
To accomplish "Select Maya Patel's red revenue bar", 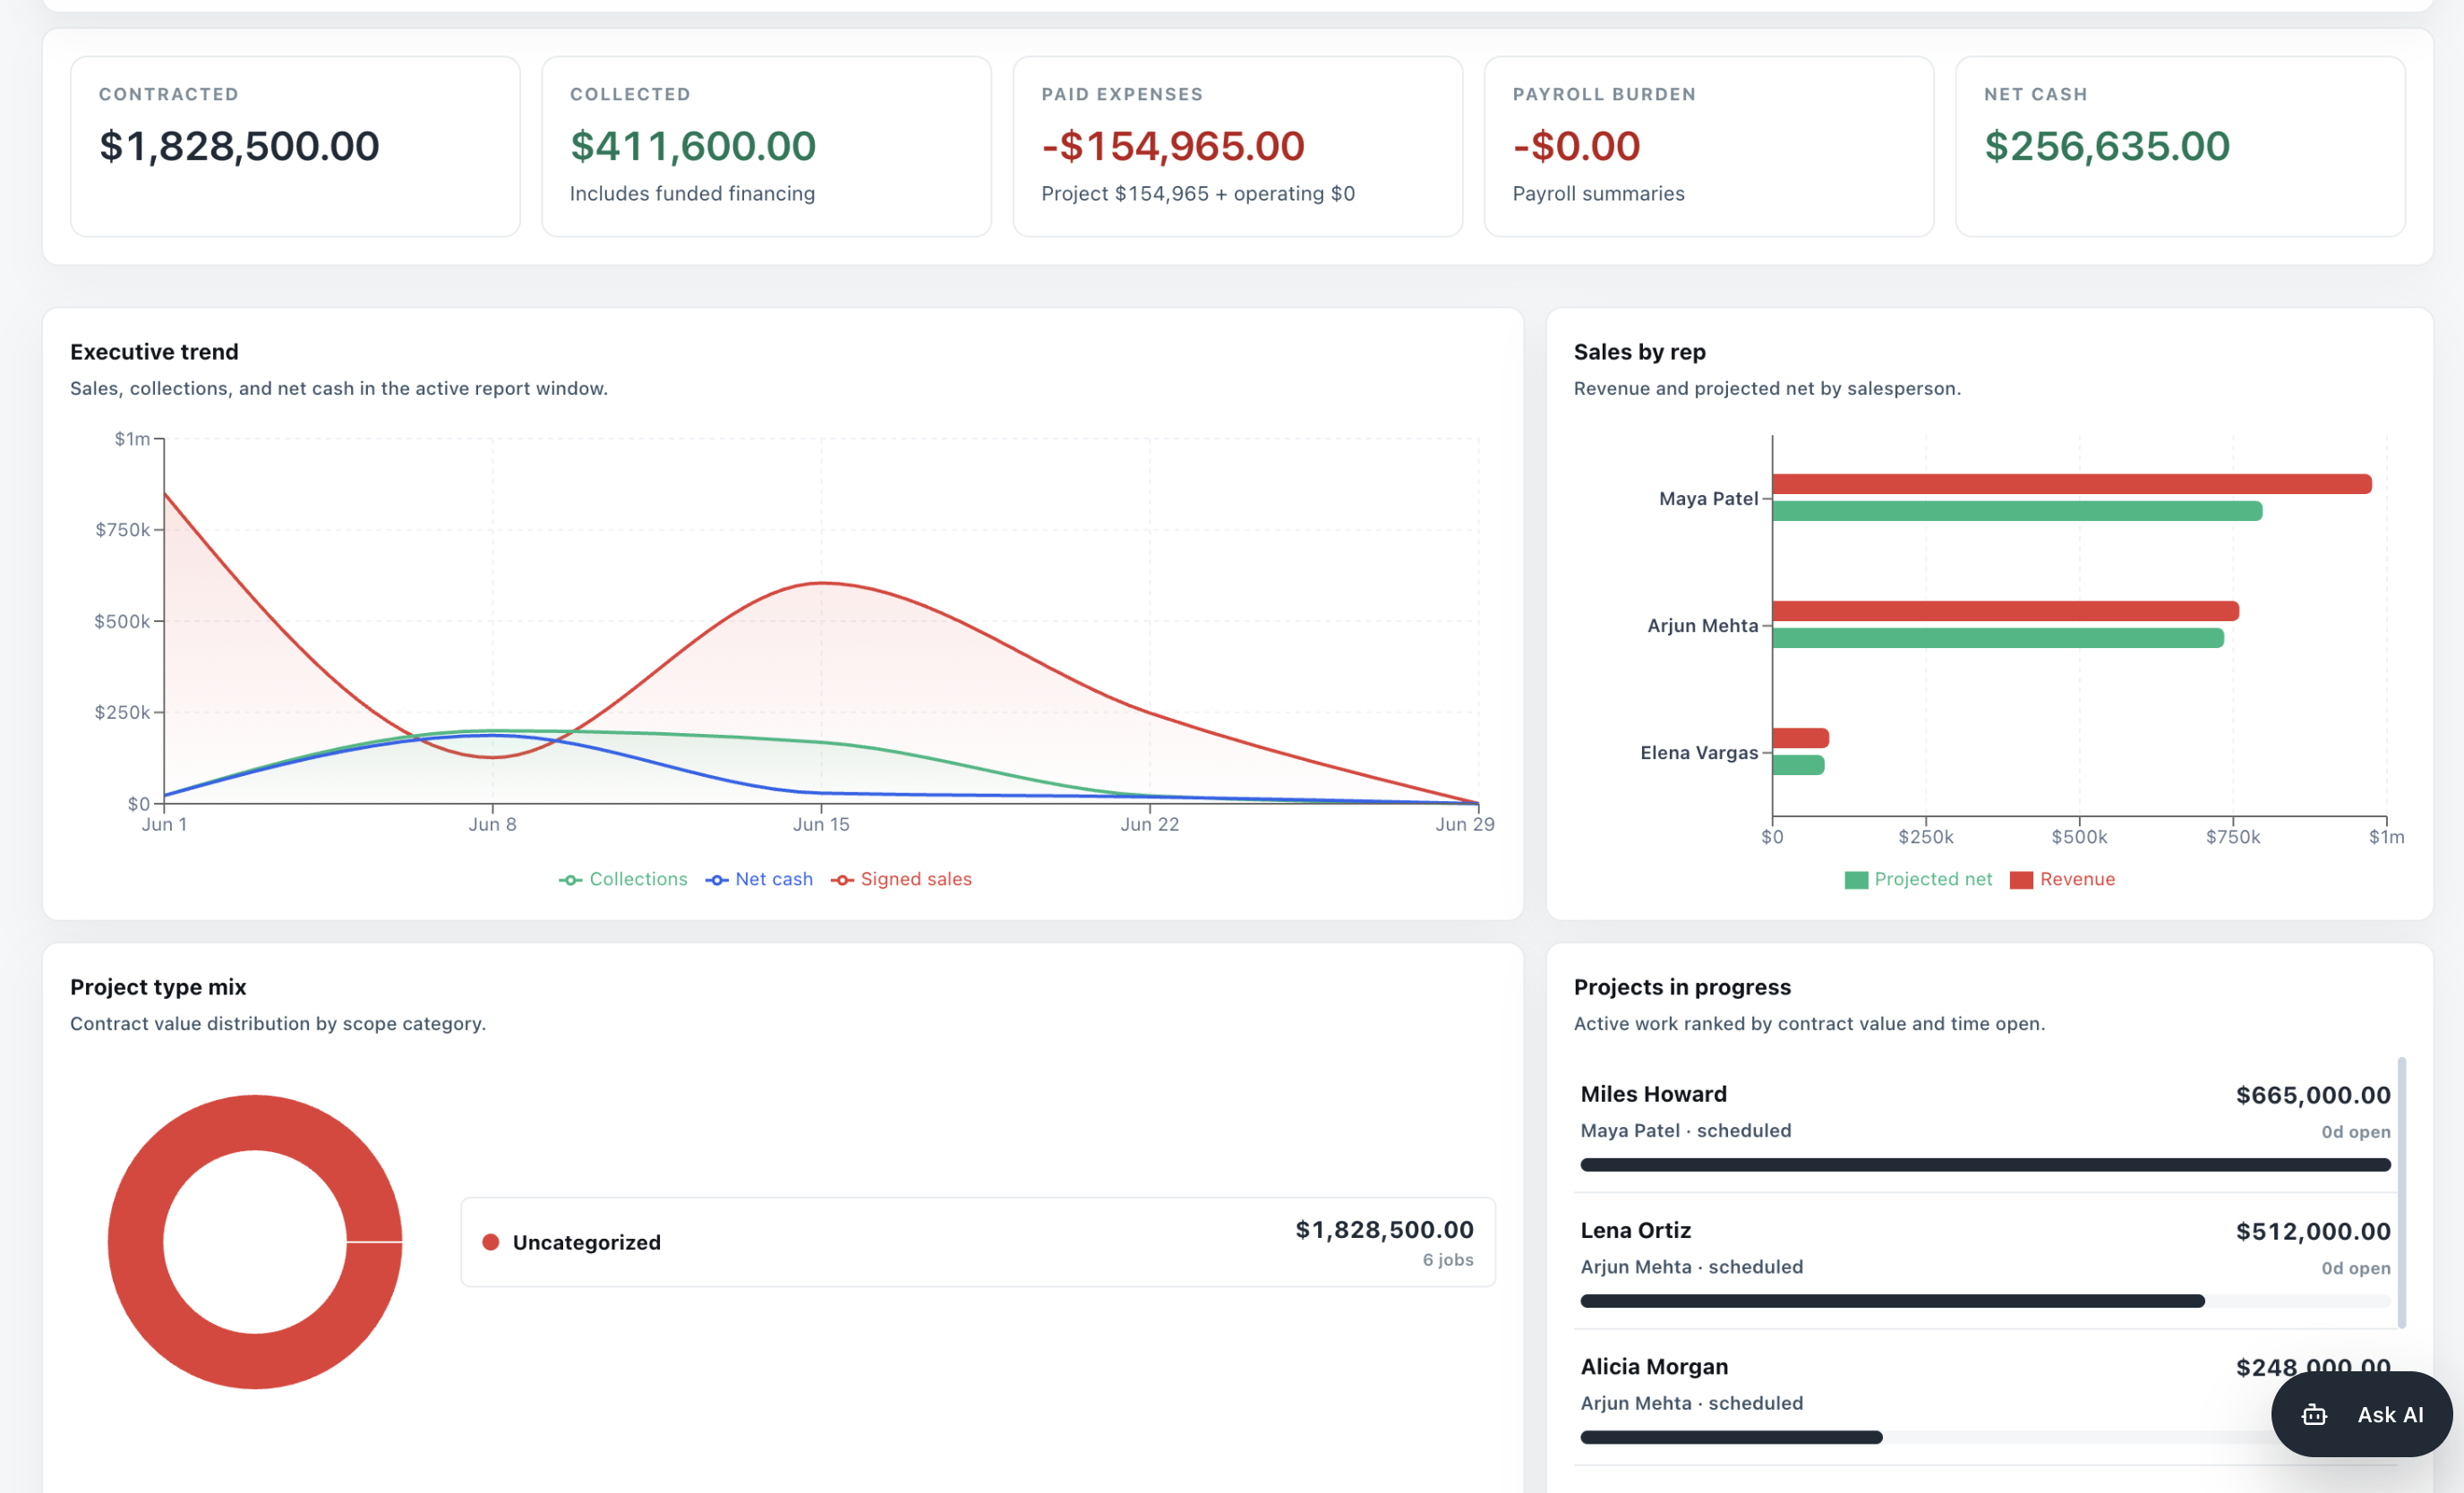I will pyautogui.click(x=2072, y=484).
